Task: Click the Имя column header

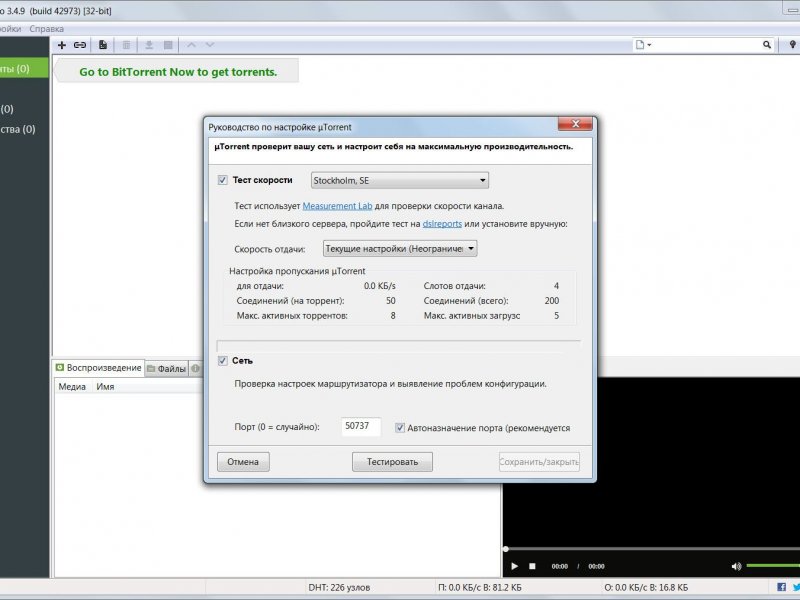Action: (x=105, y=387)
